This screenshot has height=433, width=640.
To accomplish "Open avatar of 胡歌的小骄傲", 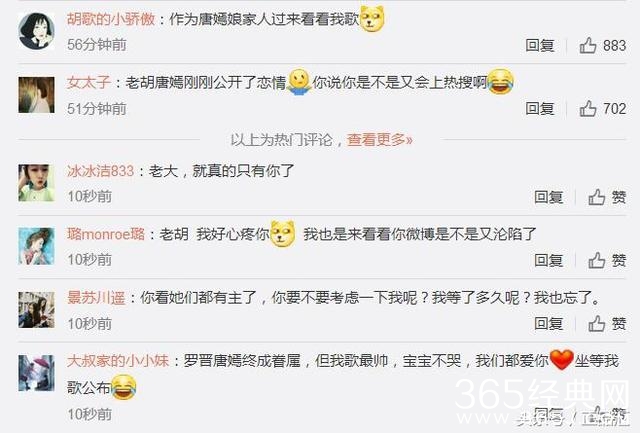I will tap(36, 31).
